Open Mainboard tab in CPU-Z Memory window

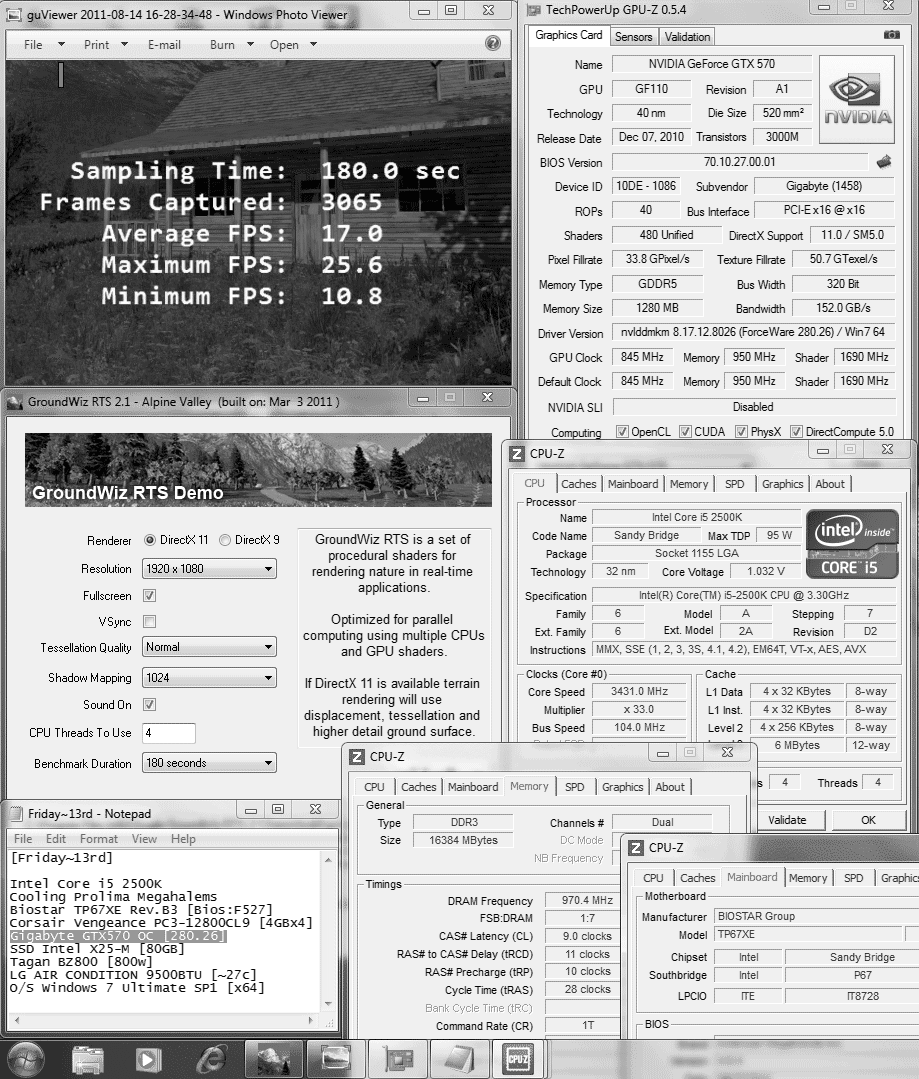click(473, 787)
